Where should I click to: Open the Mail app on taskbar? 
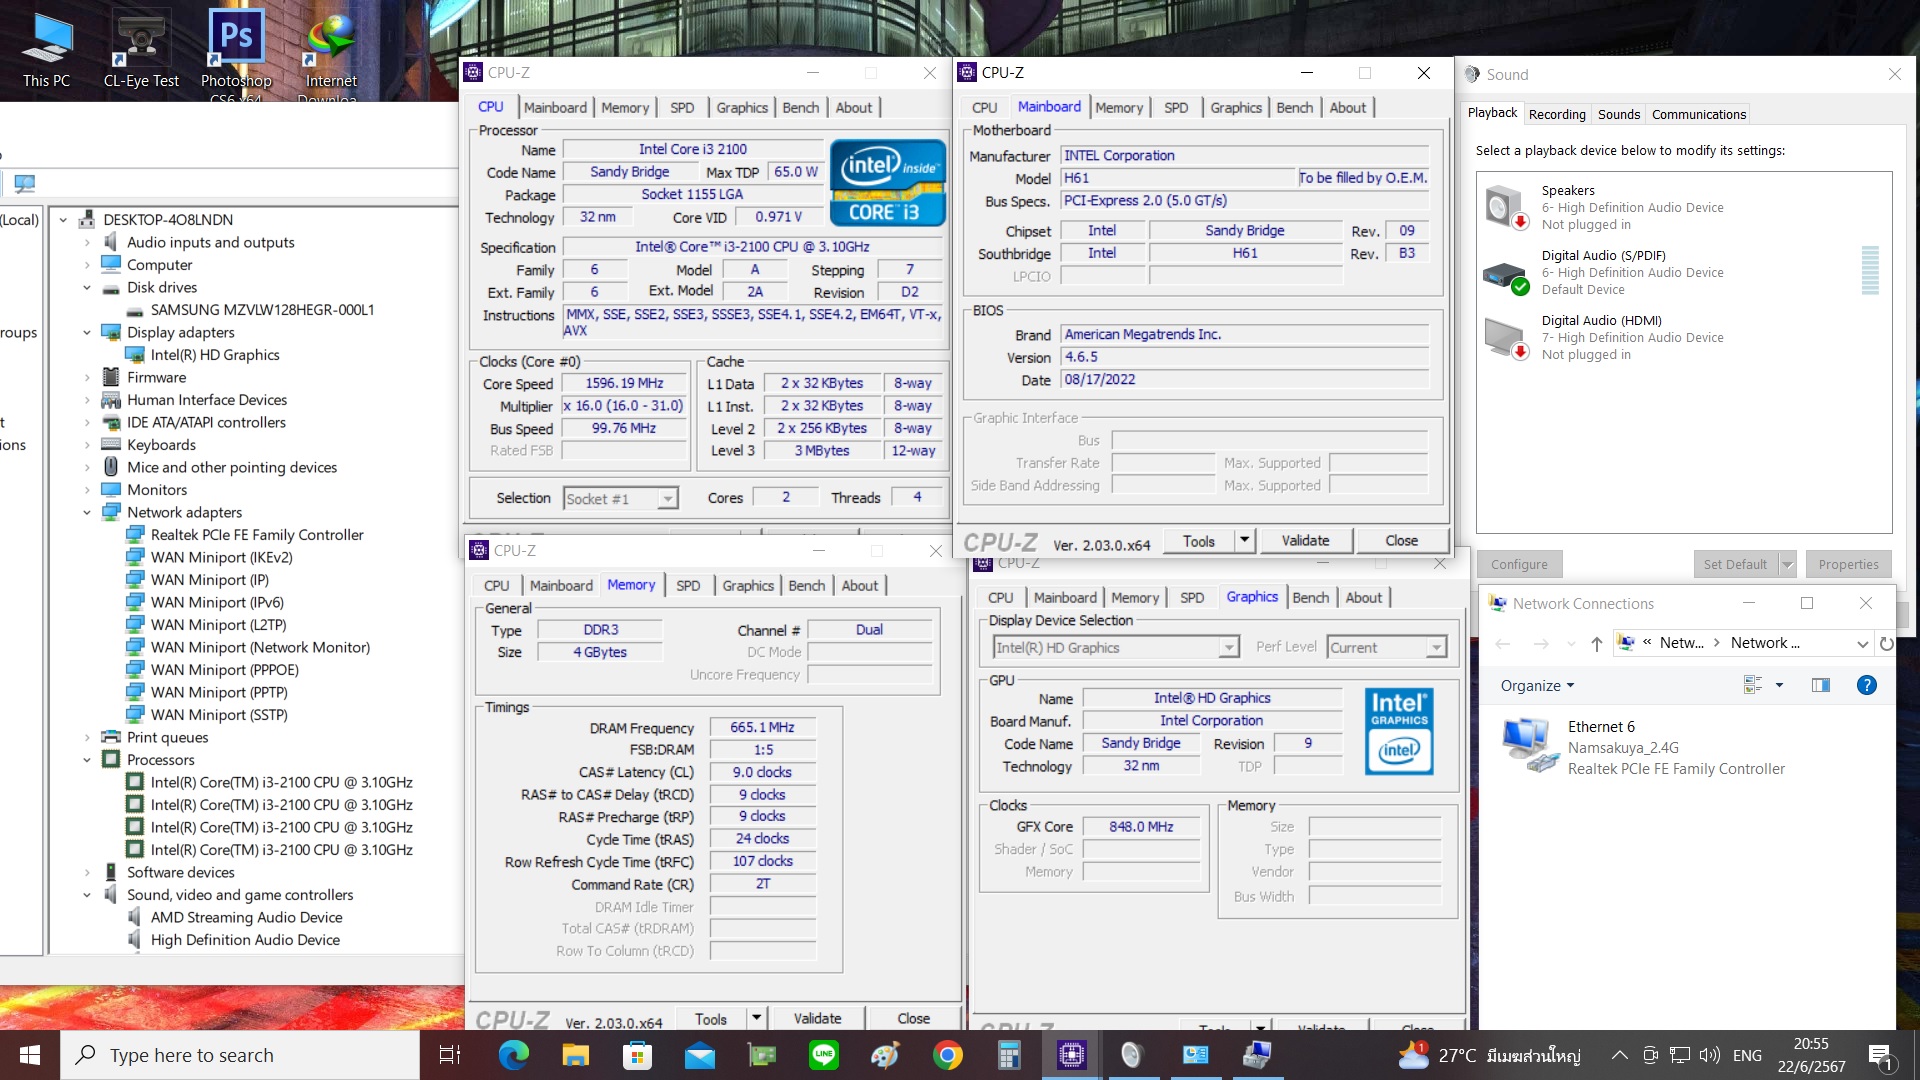pos(700,1055)
